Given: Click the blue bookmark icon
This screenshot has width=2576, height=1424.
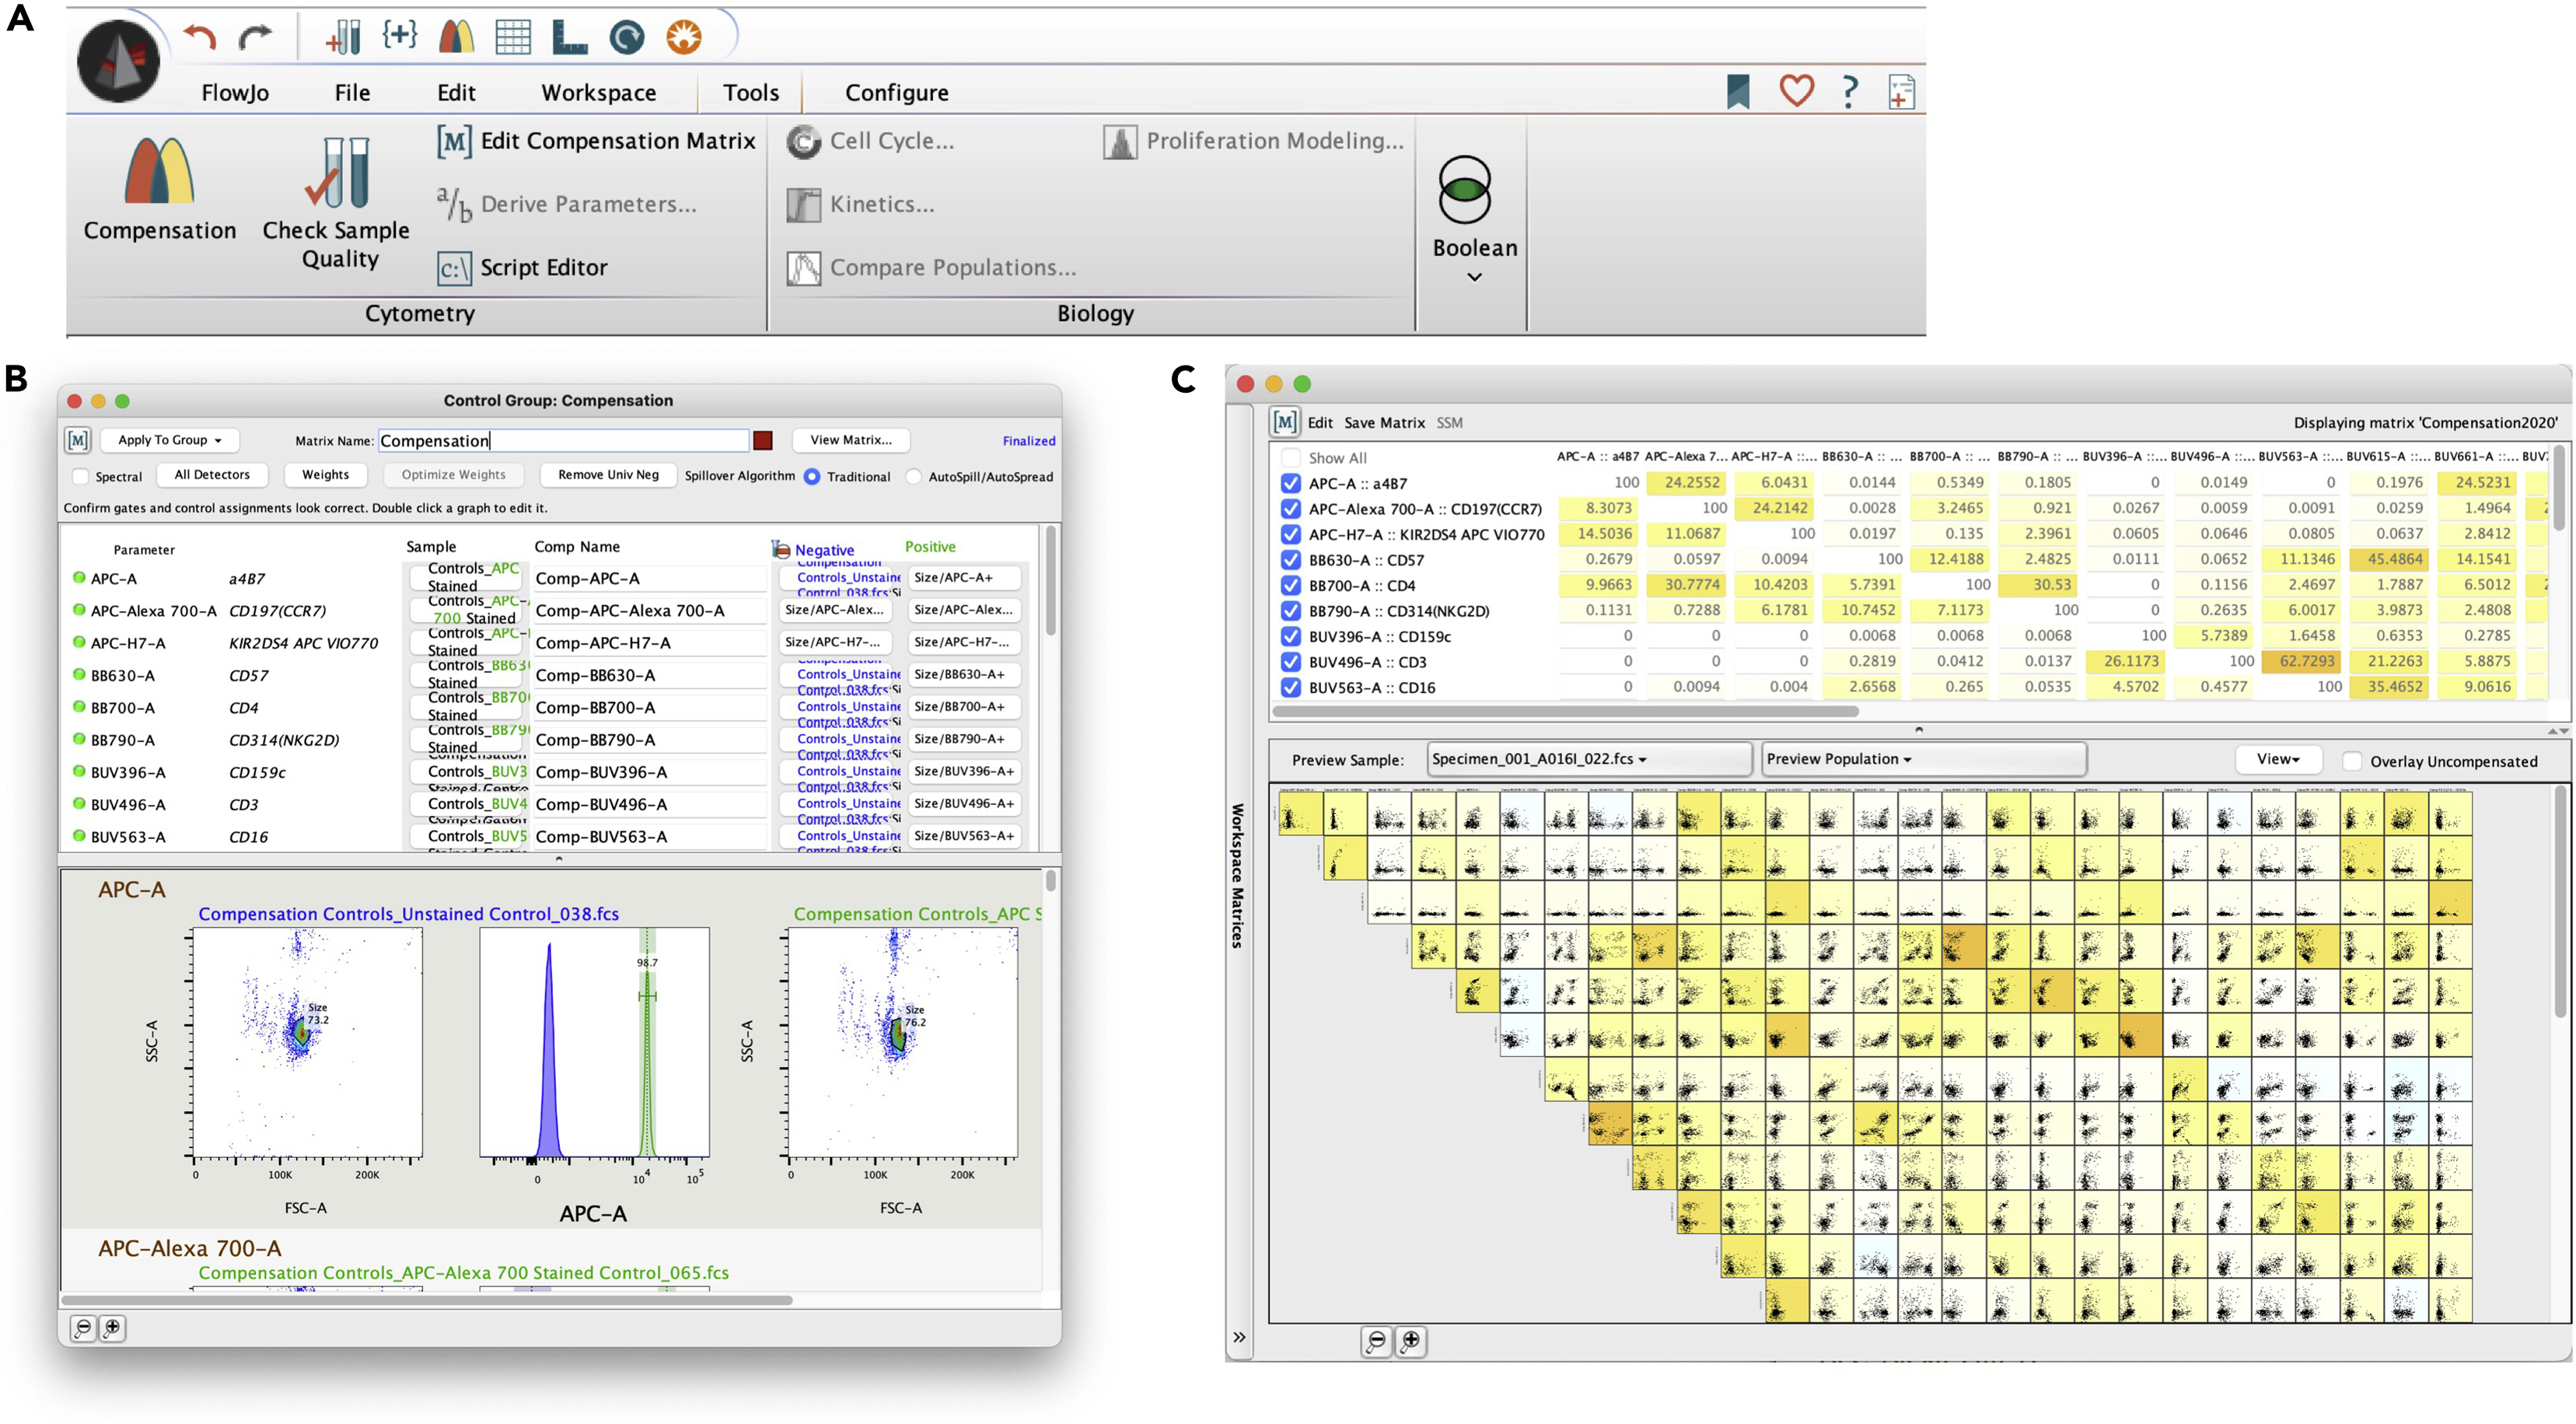Looking at the screenshot, I should (1738, 91).
